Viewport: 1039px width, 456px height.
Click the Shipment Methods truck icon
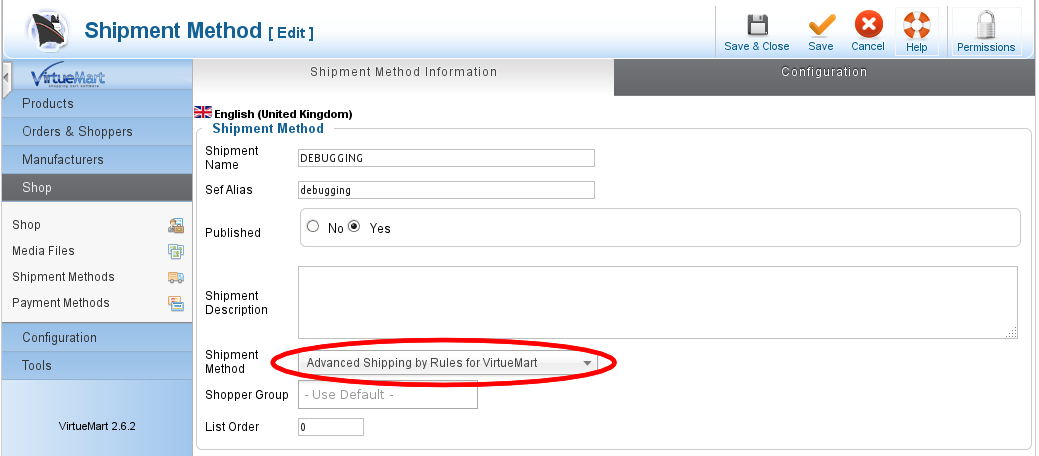pyautogui.click(x=176, y=277)
